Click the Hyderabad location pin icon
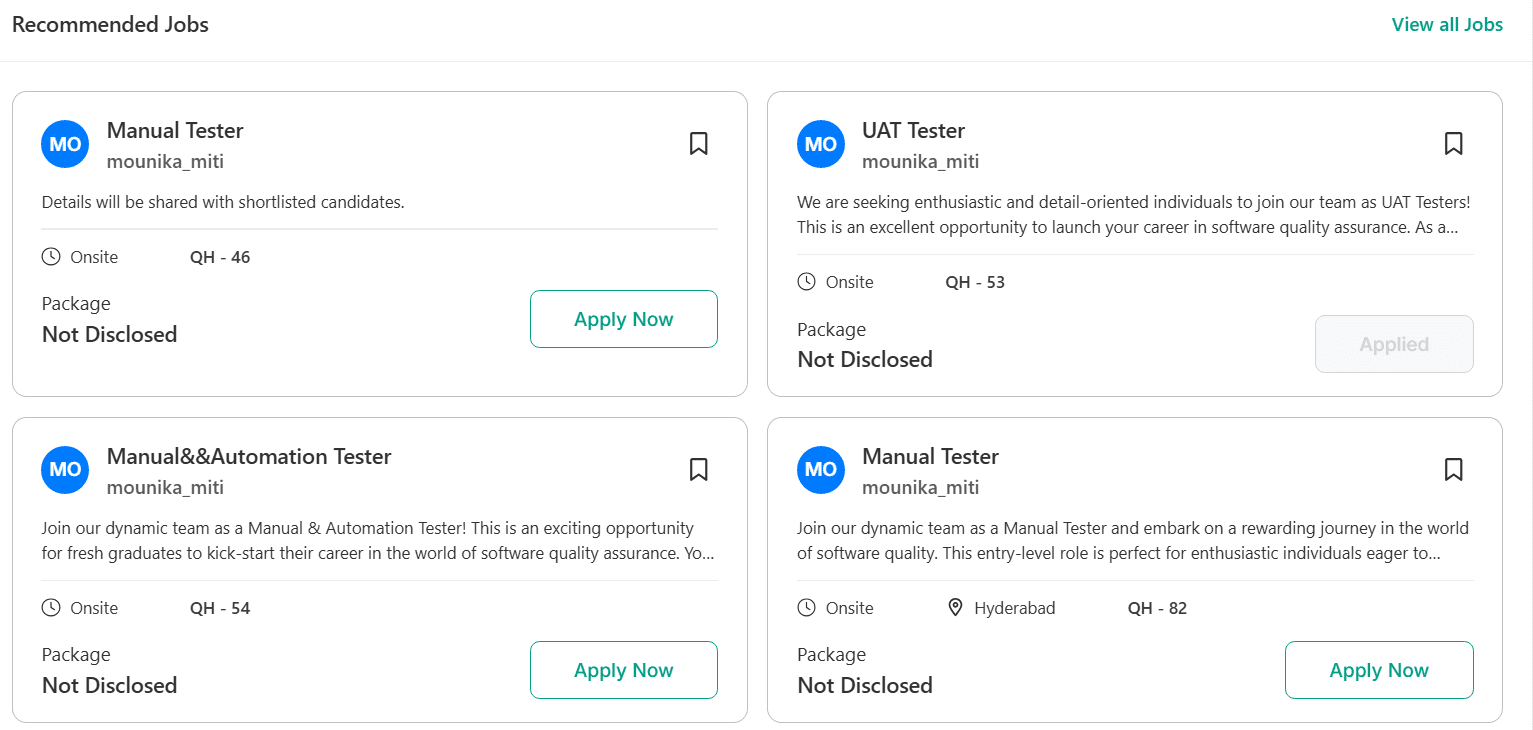This screenshot has width=1533, height=730. pyautogui.click(x=956, y=607)
